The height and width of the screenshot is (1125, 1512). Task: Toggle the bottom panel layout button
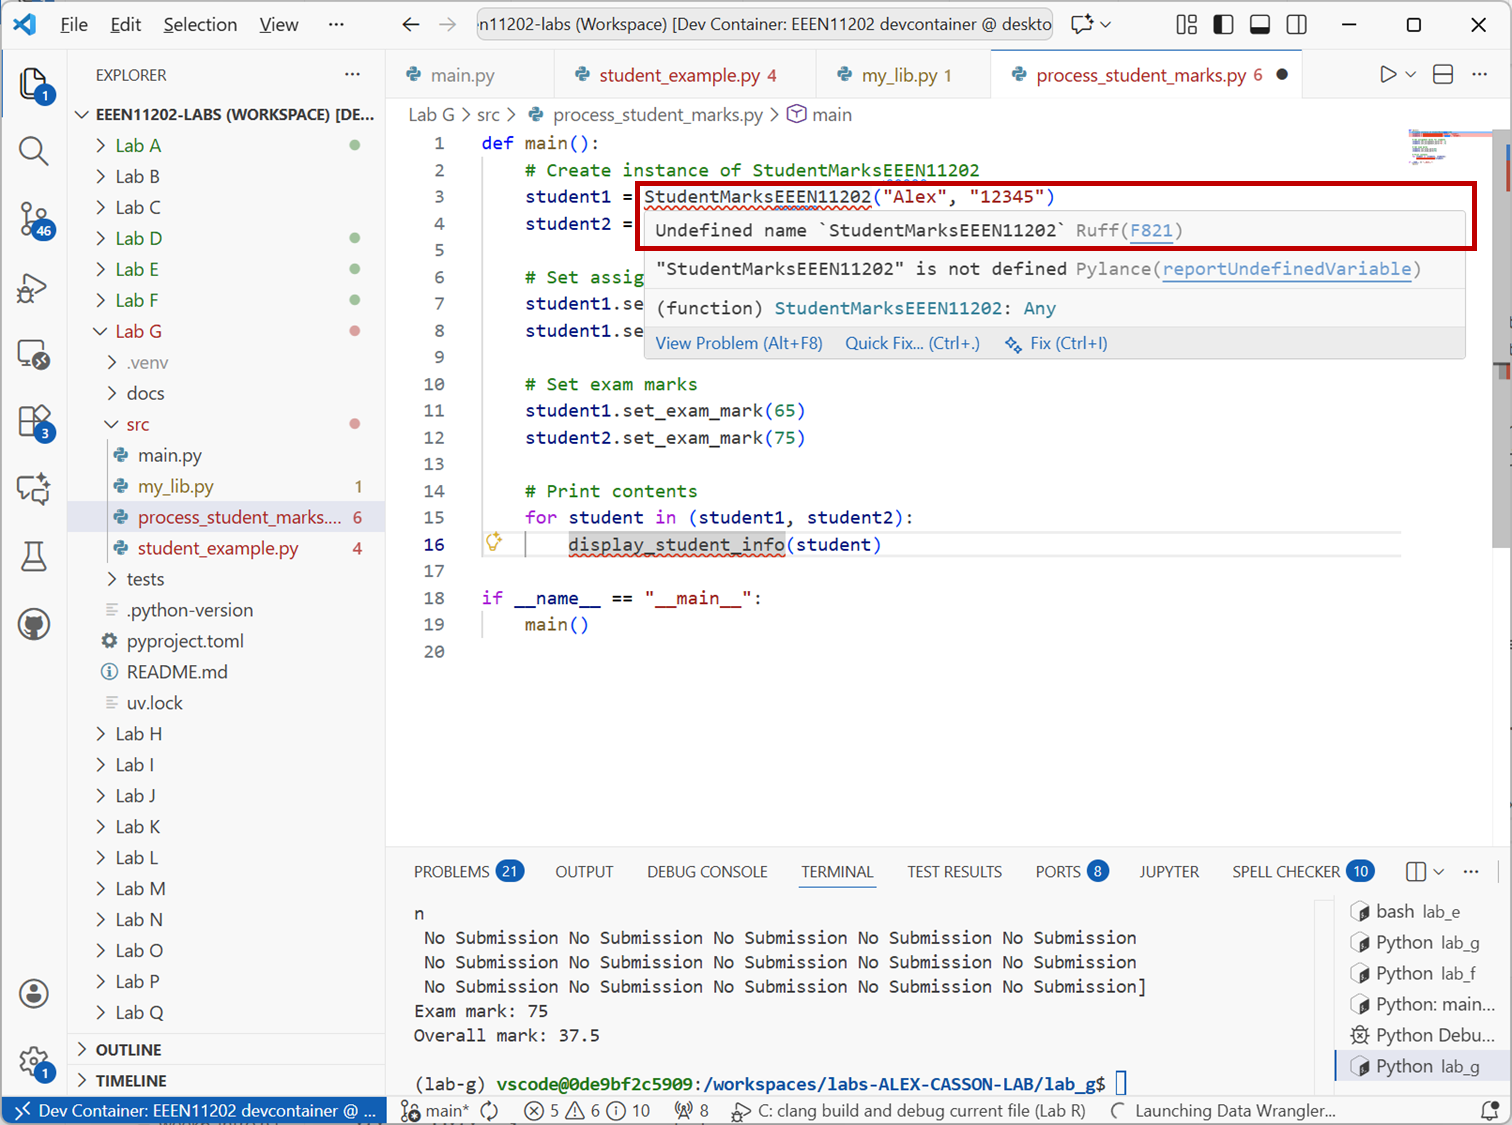(x=1260, y=25)
